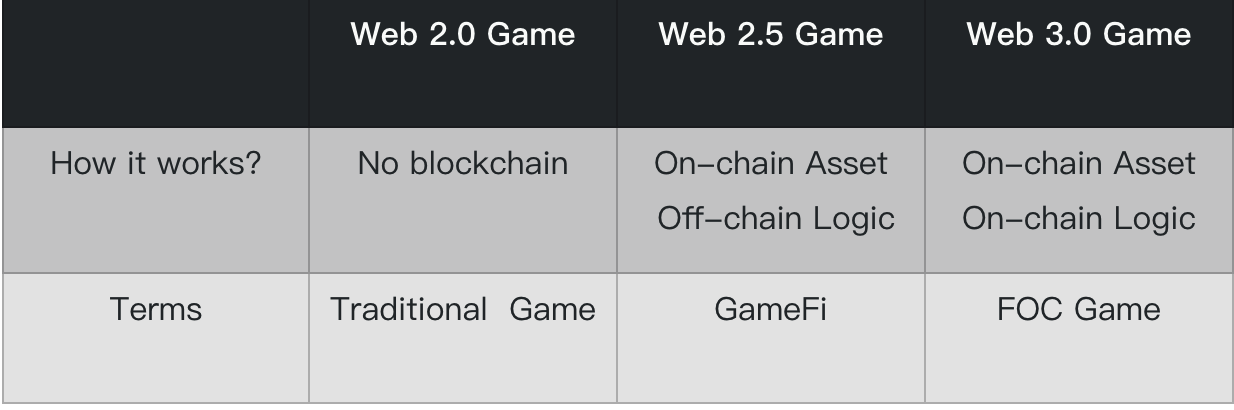
Task: Select the On-chain Logic text
Action: coord(1079,219)
